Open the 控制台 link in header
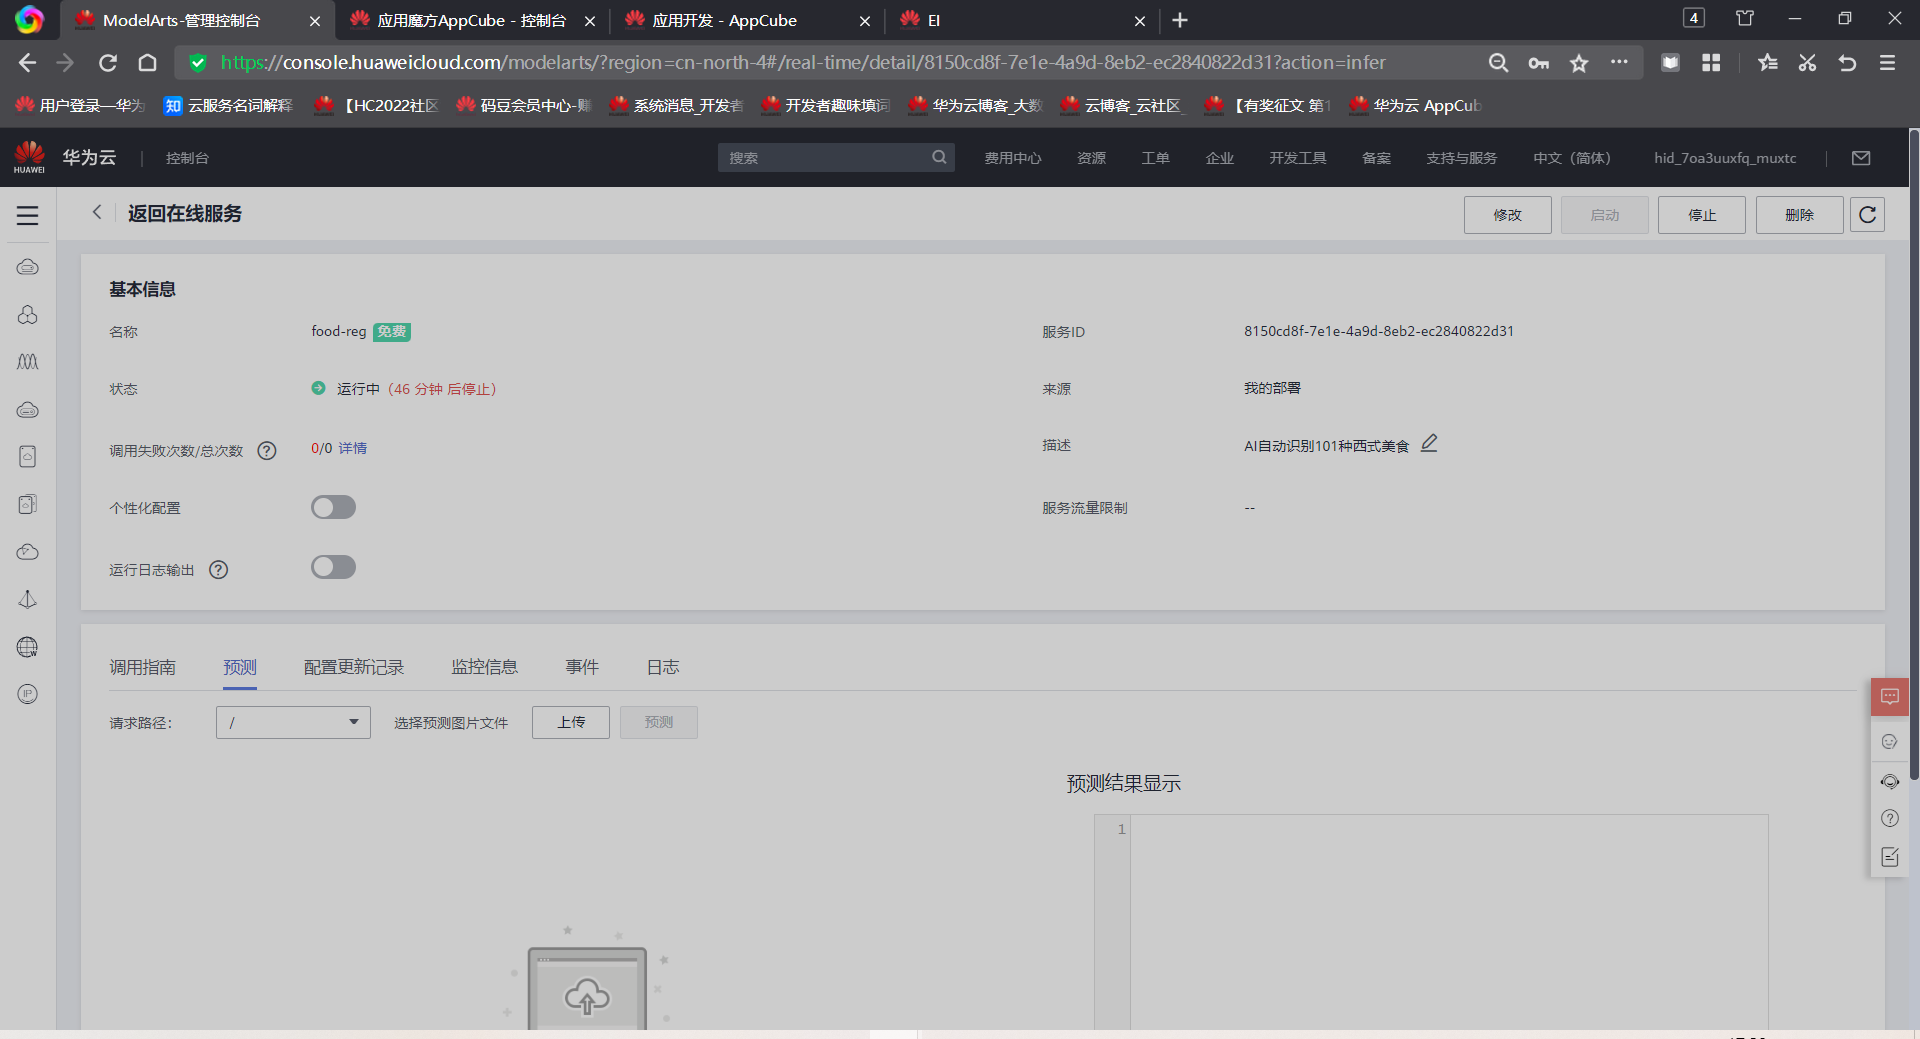This screenshot has width=1920, height=1039. pyautogui.click(x=187, y=158)
